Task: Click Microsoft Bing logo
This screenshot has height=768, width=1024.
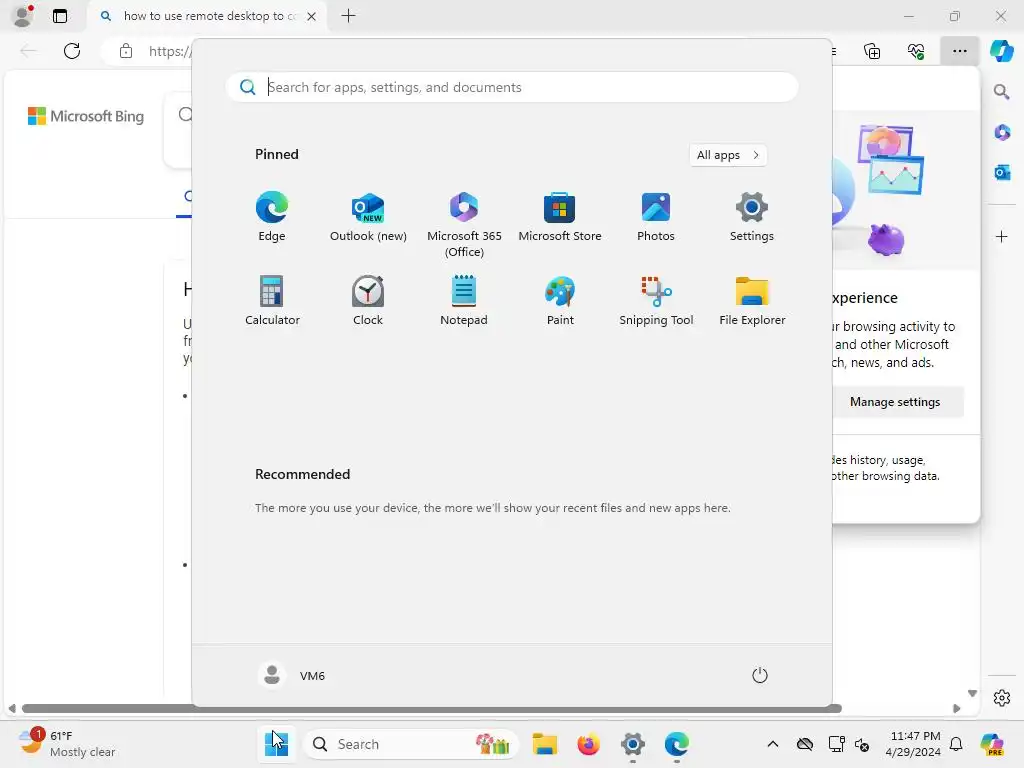Action: pos(86,116)
